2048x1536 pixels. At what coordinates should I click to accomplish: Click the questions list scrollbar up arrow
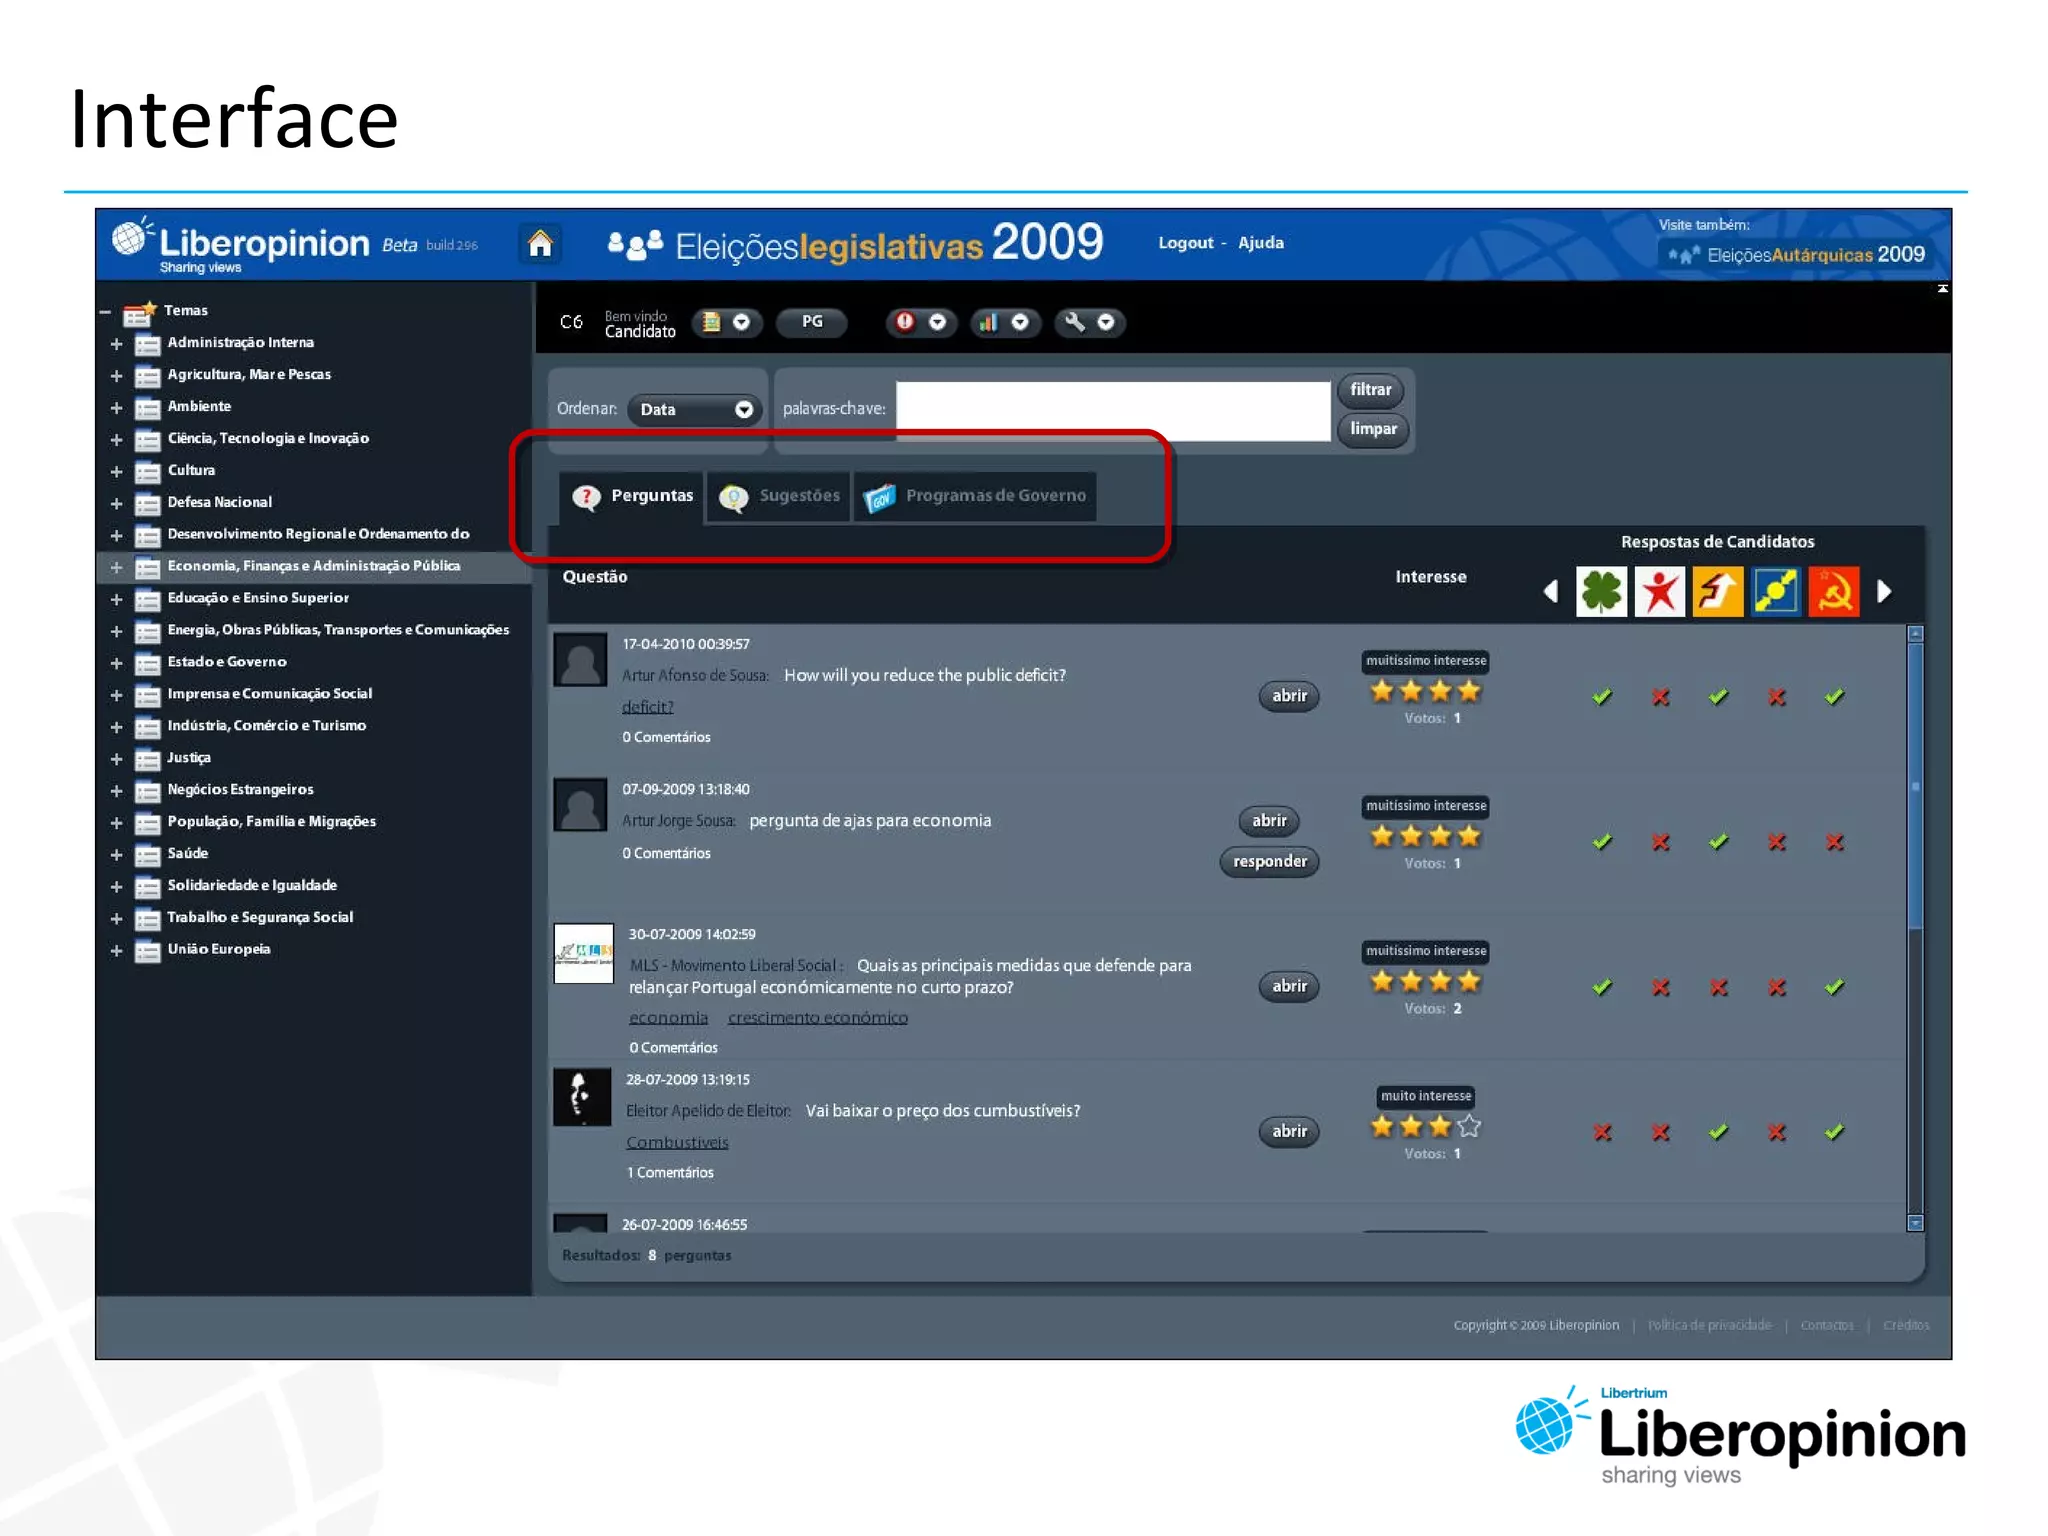point(1915,634)
